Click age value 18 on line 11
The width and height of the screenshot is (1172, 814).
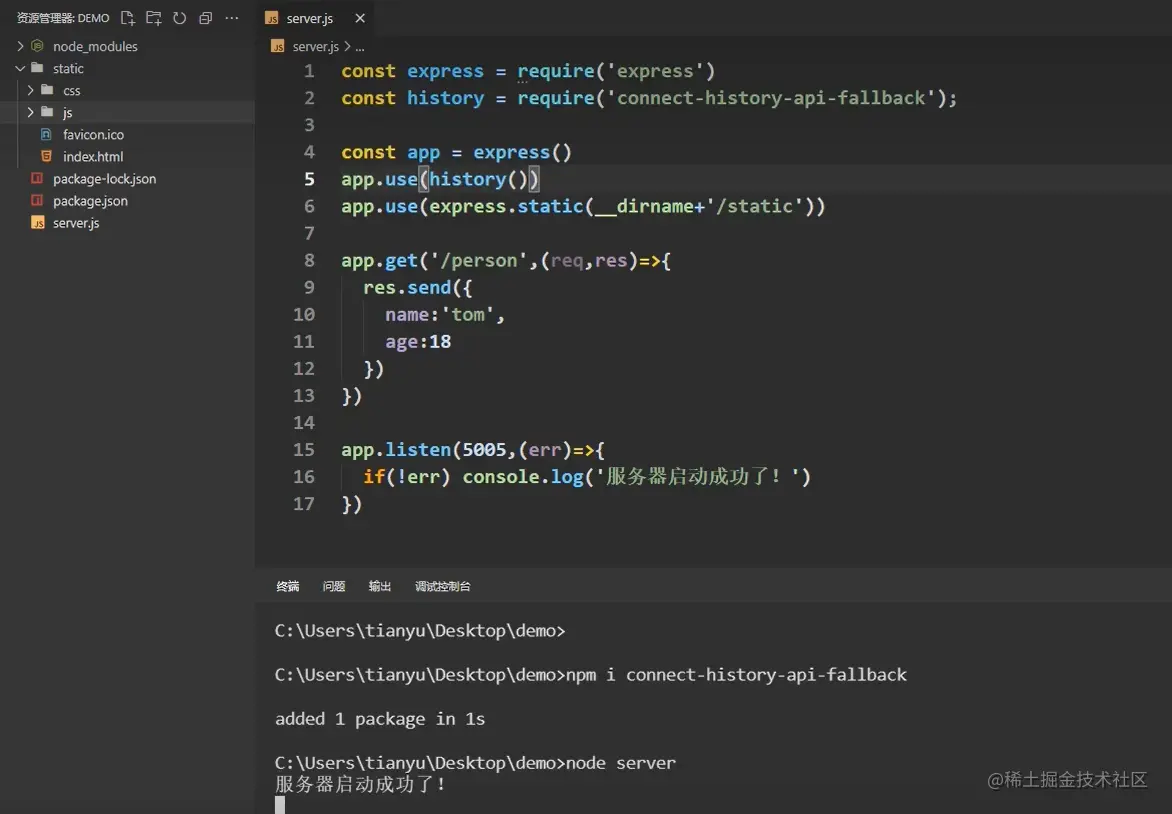tap(440, 342)
